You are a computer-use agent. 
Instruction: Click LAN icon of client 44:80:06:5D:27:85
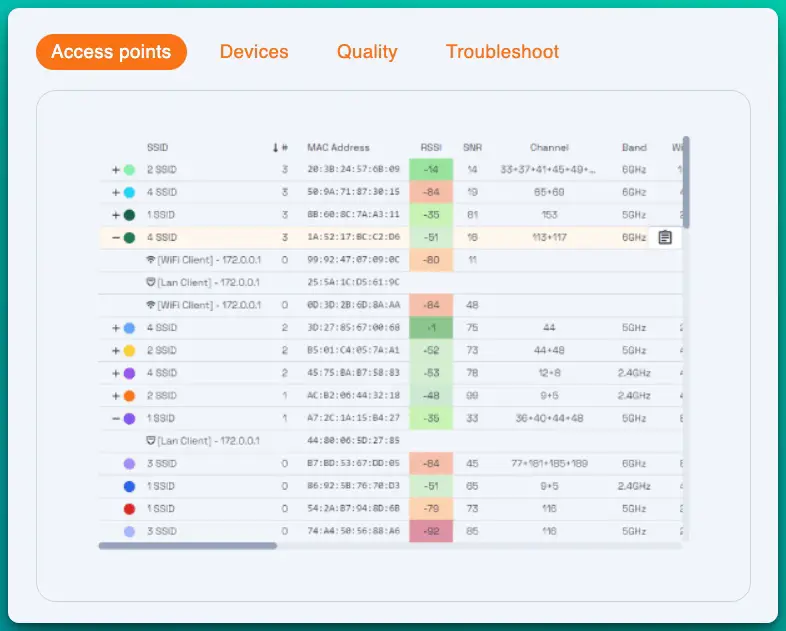click(150, 441)
